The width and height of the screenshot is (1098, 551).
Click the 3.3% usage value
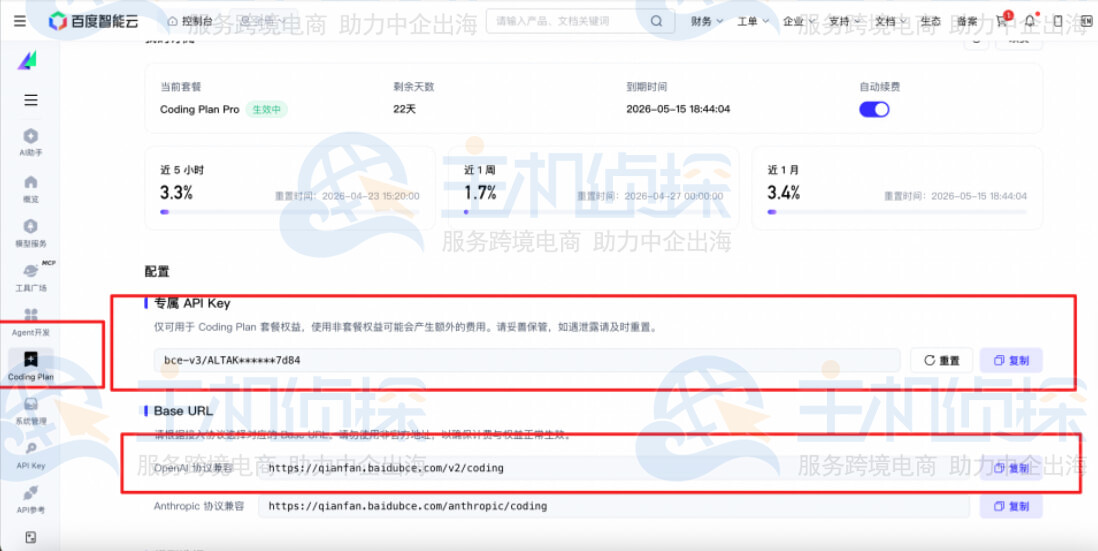point(176,193)
